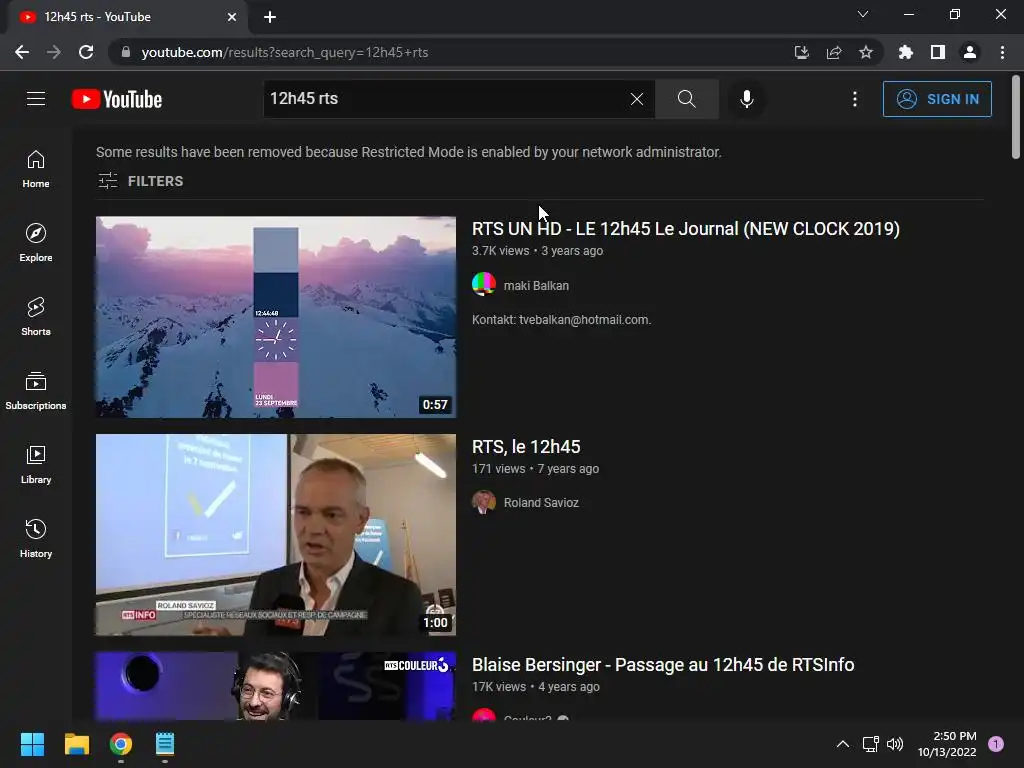
Task: Open Chrome extensions puzzle icon
Action: point(906,52)
